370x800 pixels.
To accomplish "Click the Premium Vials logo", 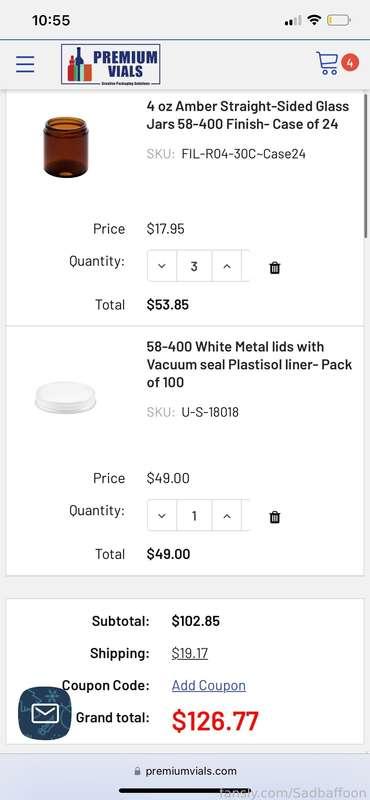I will pos(110,64).
